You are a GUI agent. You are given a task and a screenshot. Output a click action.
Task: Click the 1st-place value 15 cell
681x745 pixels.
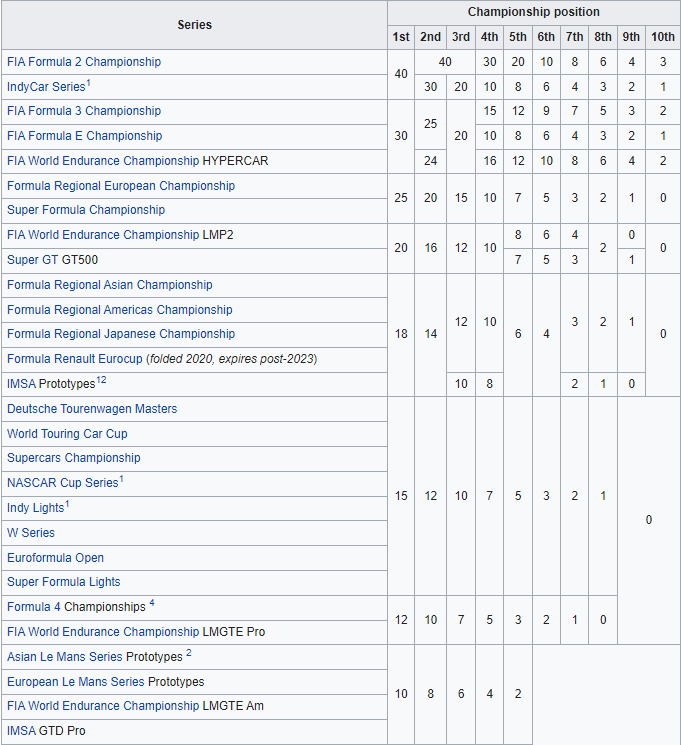tap(401, 496)
